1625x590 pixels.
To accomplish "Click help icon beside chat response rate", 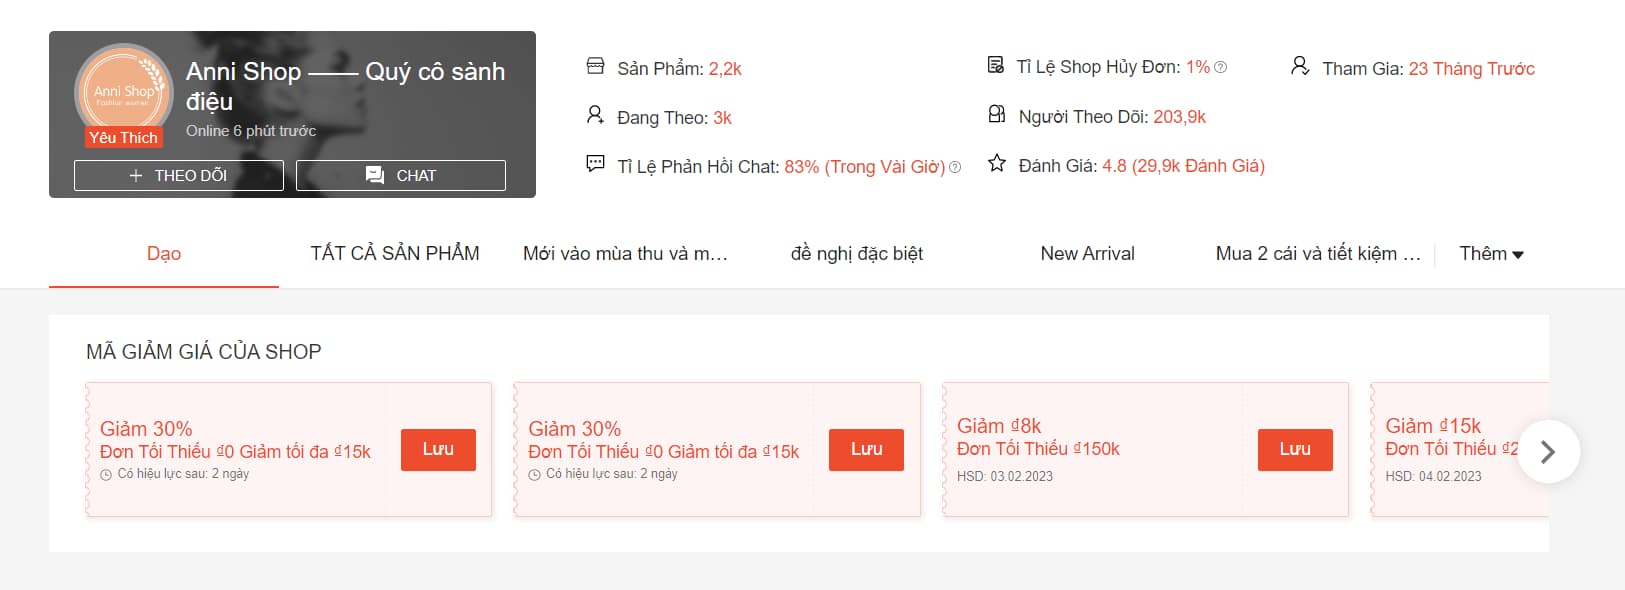I will point(955,167).
